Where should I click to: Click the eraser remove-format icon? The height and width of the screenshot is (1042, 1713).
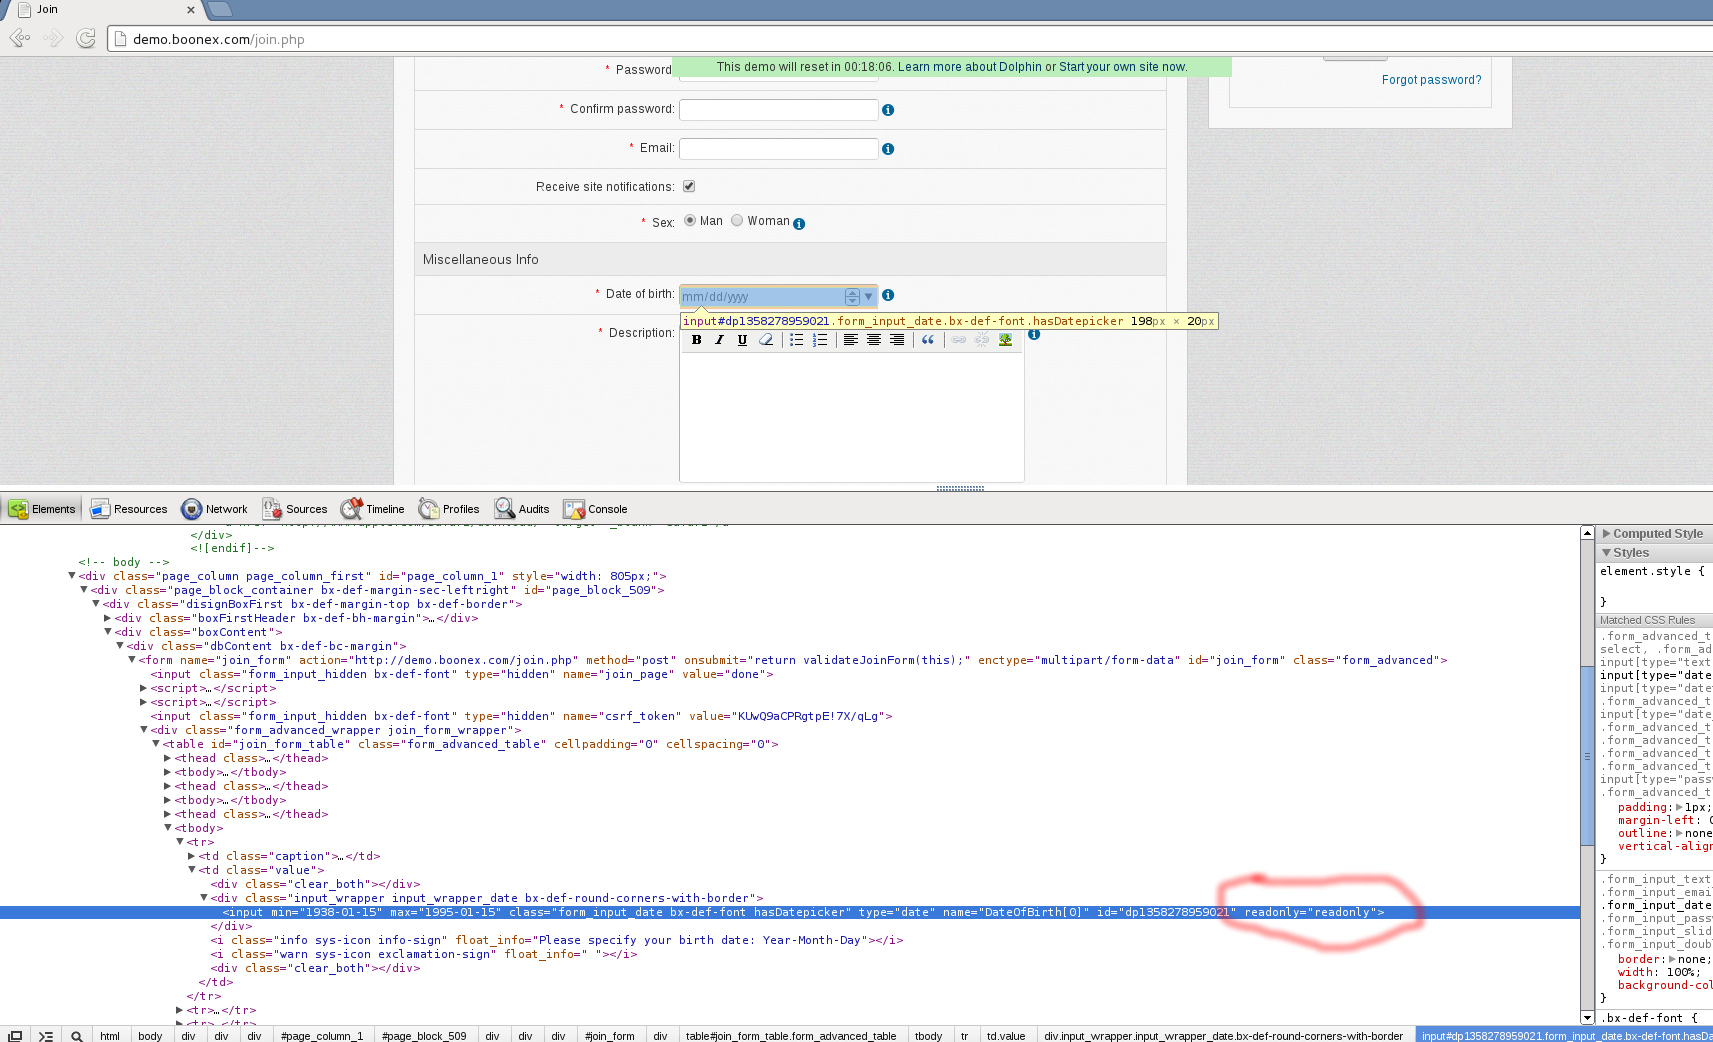tap(766, 340)
